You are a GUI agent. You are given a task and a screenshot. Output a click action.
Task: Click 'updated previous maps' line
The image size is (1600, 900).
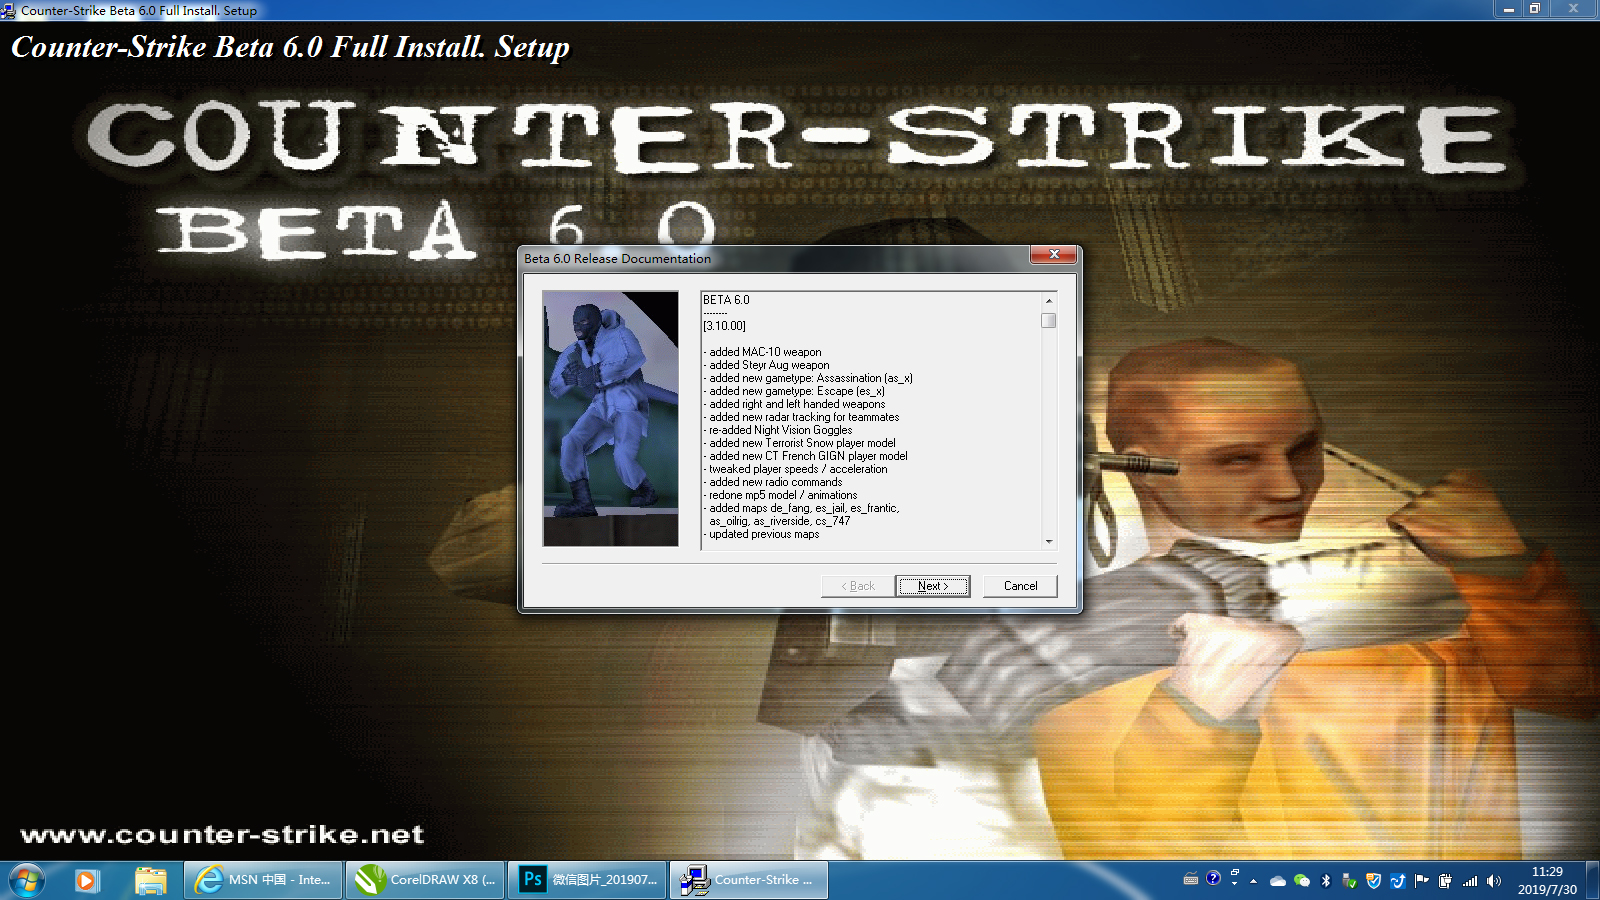764,534
